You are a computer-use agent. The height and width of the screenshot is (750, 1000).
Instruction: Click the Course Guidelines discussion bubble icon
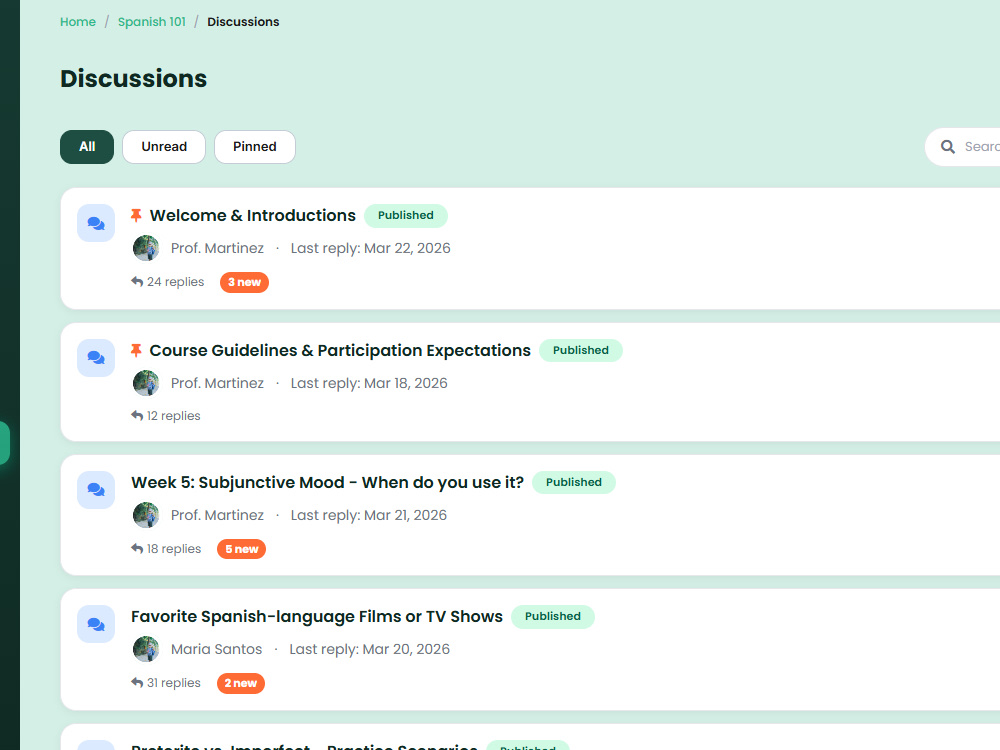[x=96, y=358]
